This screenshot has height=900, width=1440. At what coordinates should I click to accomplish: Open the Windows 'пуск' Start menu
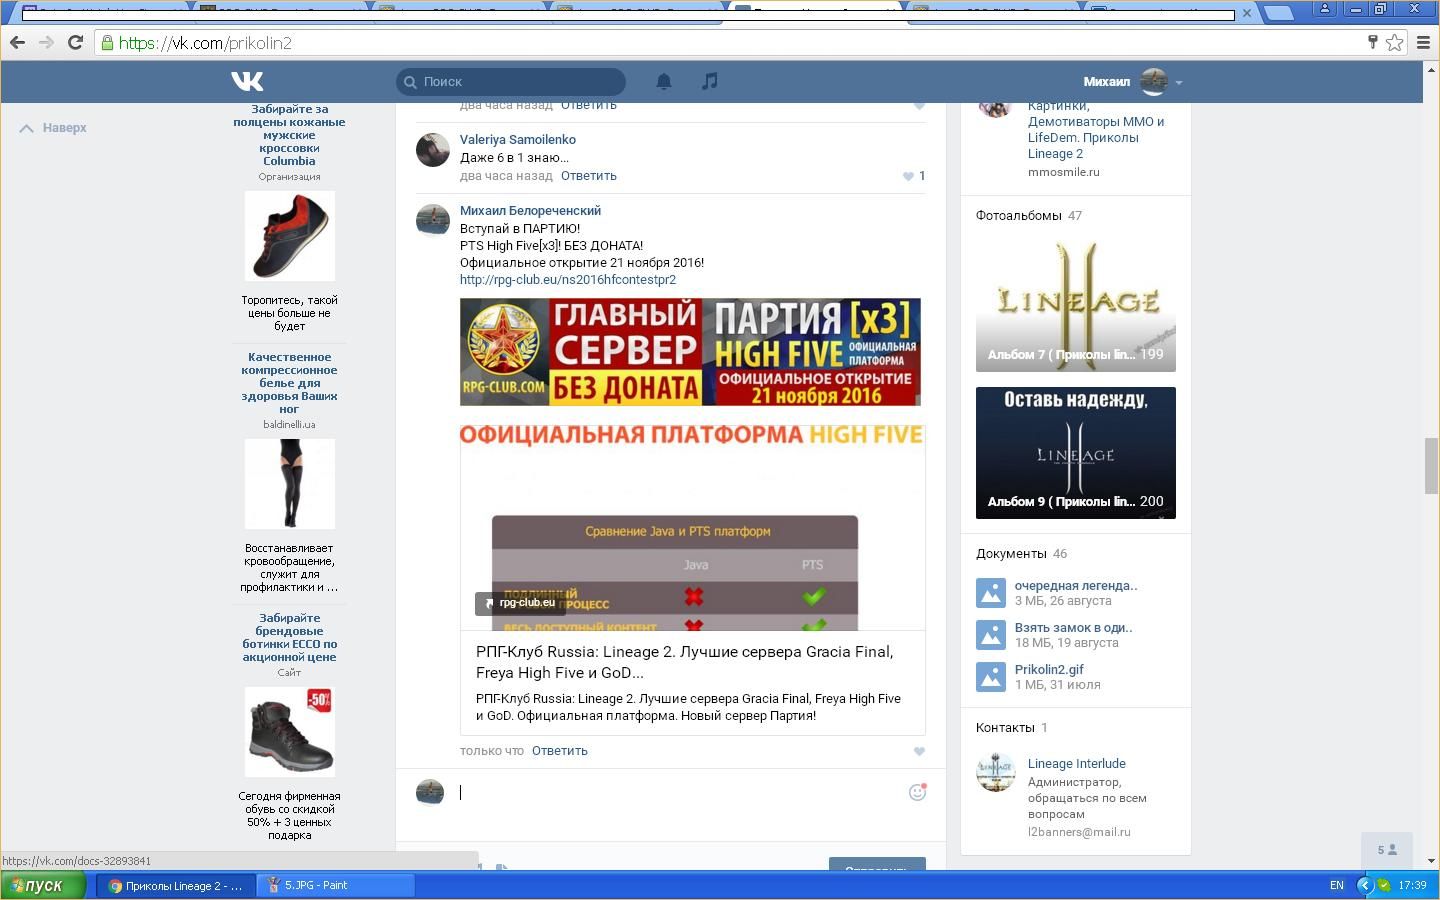coord(43,885)
